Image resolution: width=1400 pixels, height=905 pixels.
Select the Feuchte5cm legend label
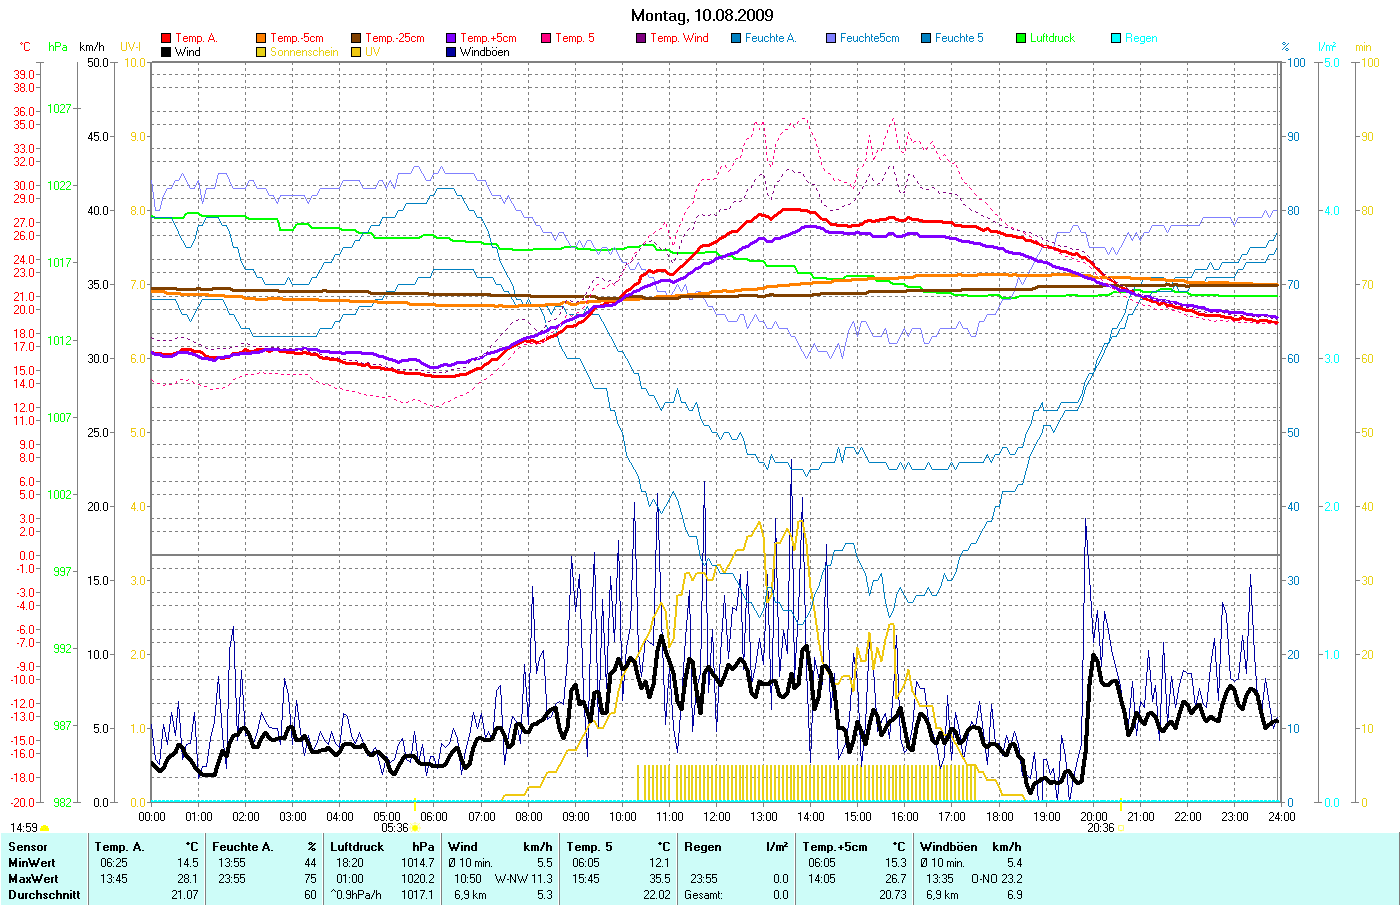point(869,38)
